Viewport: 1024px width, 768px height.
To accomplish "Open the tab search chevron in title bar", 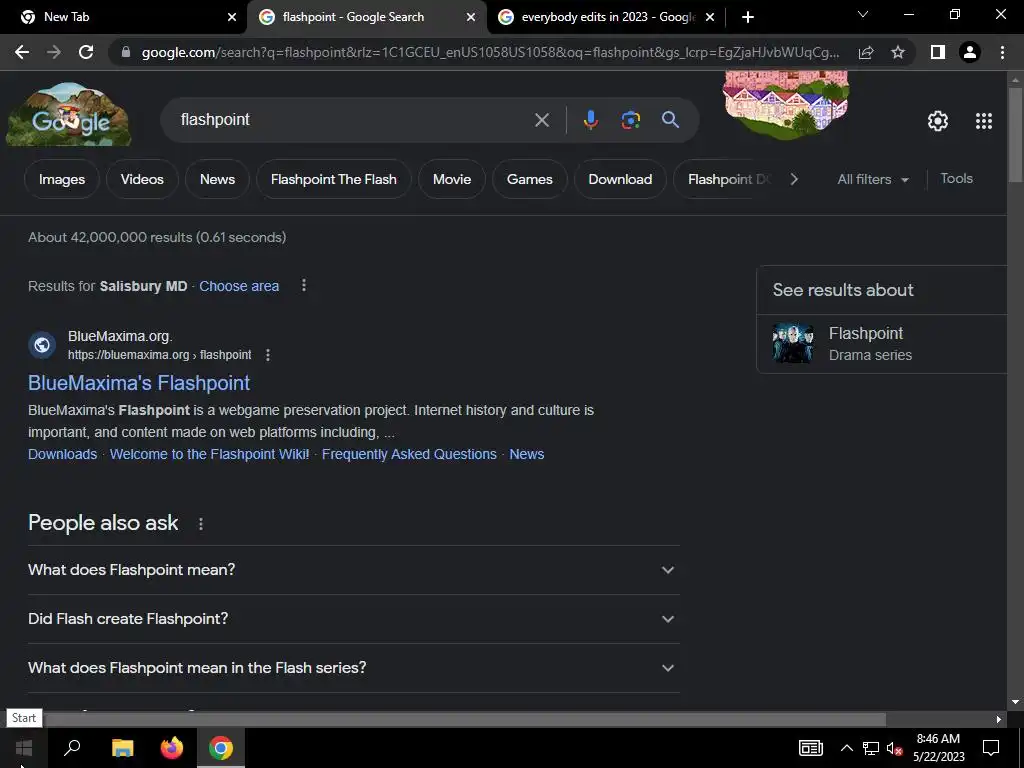I will pos(863,14).
